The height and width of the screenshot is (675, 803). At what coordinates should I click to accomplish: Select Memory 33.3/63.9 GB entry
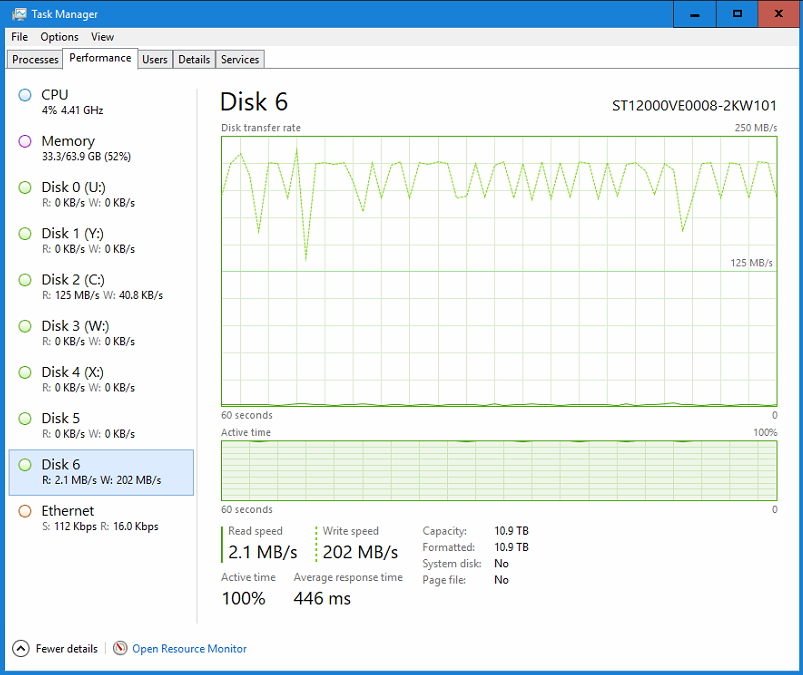(101, 149)
